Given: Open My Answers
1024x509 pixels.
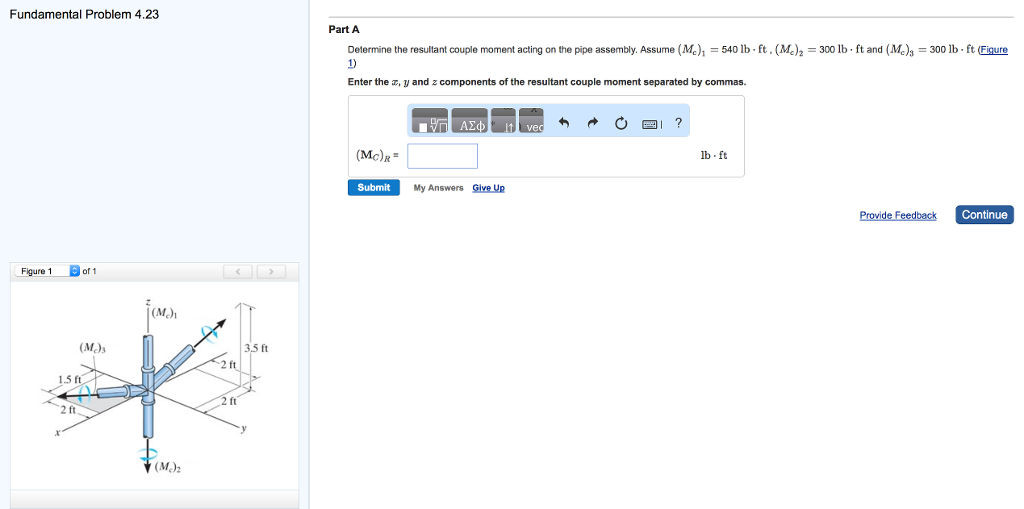Looking at the screenshot, I should (438, 188).
